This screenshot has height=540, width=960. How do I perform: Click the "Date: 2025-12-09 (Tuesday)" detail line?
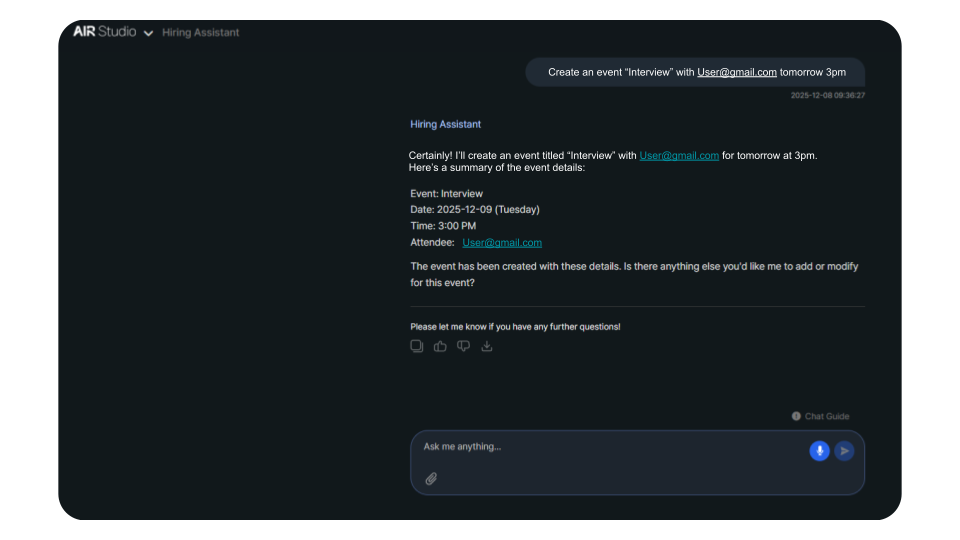tap(475, 210)
